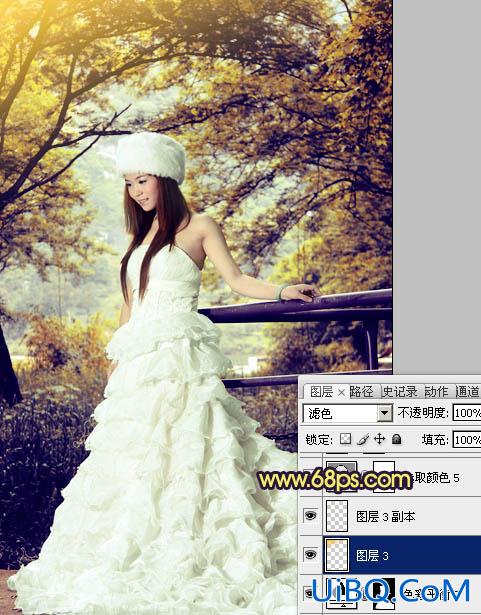Screen dimensions: 481x615
Task: Select the 图层 3 副本 layer thumbnail
Action: (337, 516)
